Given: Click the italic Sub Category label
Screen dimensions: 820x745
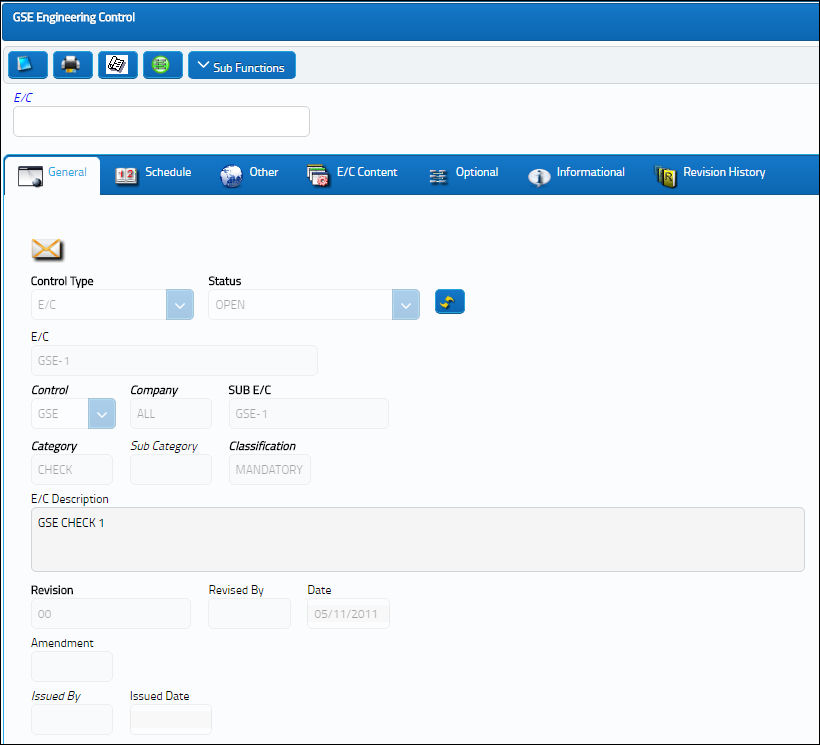Looking at the screenshot, I should 164,446.
